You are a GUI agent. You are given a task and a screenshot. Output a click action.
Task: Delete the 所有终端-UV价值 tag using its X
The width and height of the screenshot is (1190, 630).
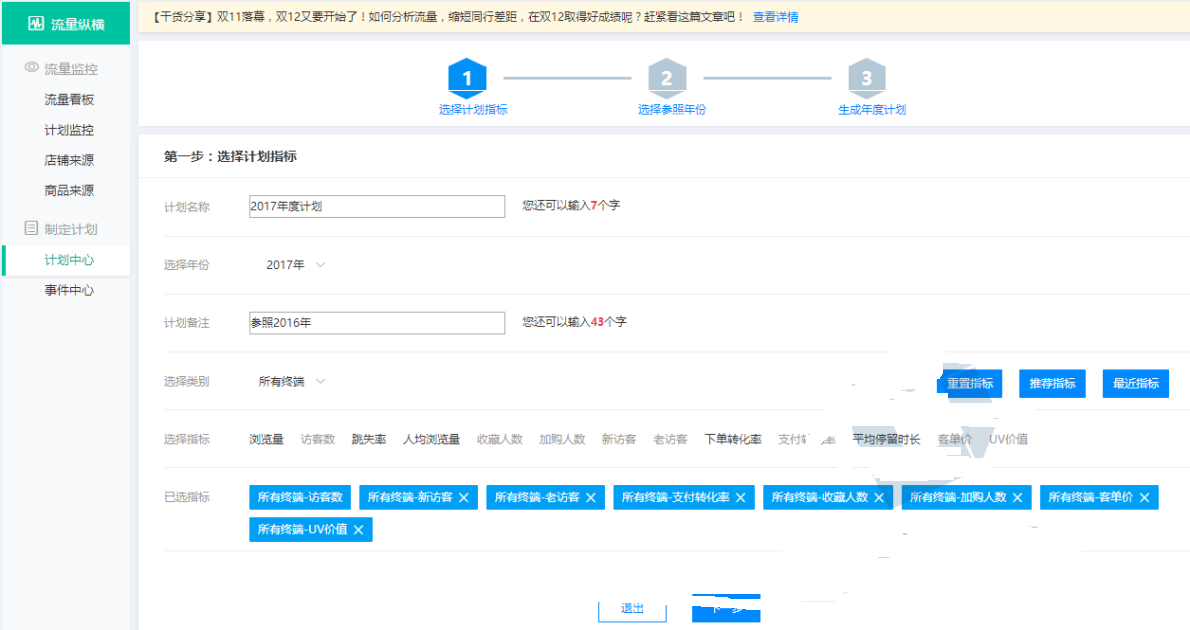358,530
